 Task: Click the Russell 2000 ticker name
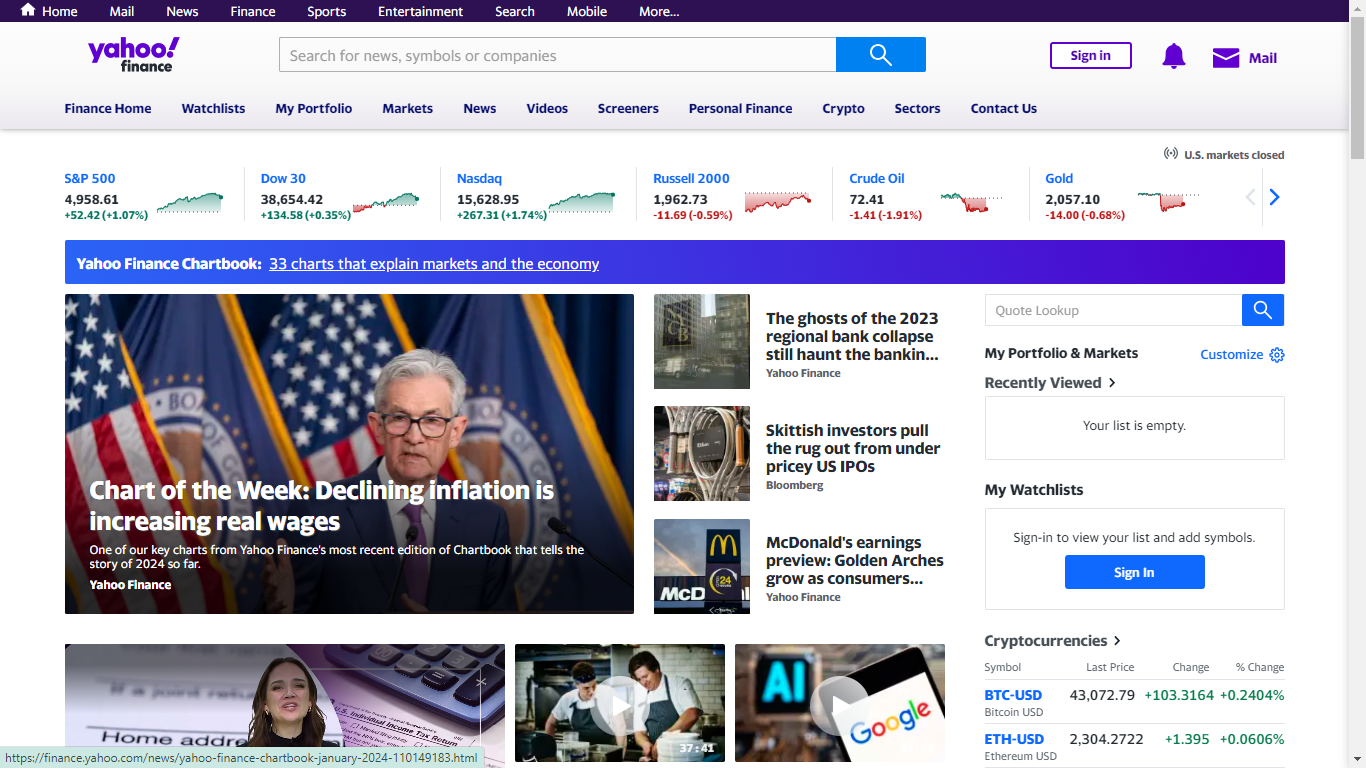pos(691,178)
